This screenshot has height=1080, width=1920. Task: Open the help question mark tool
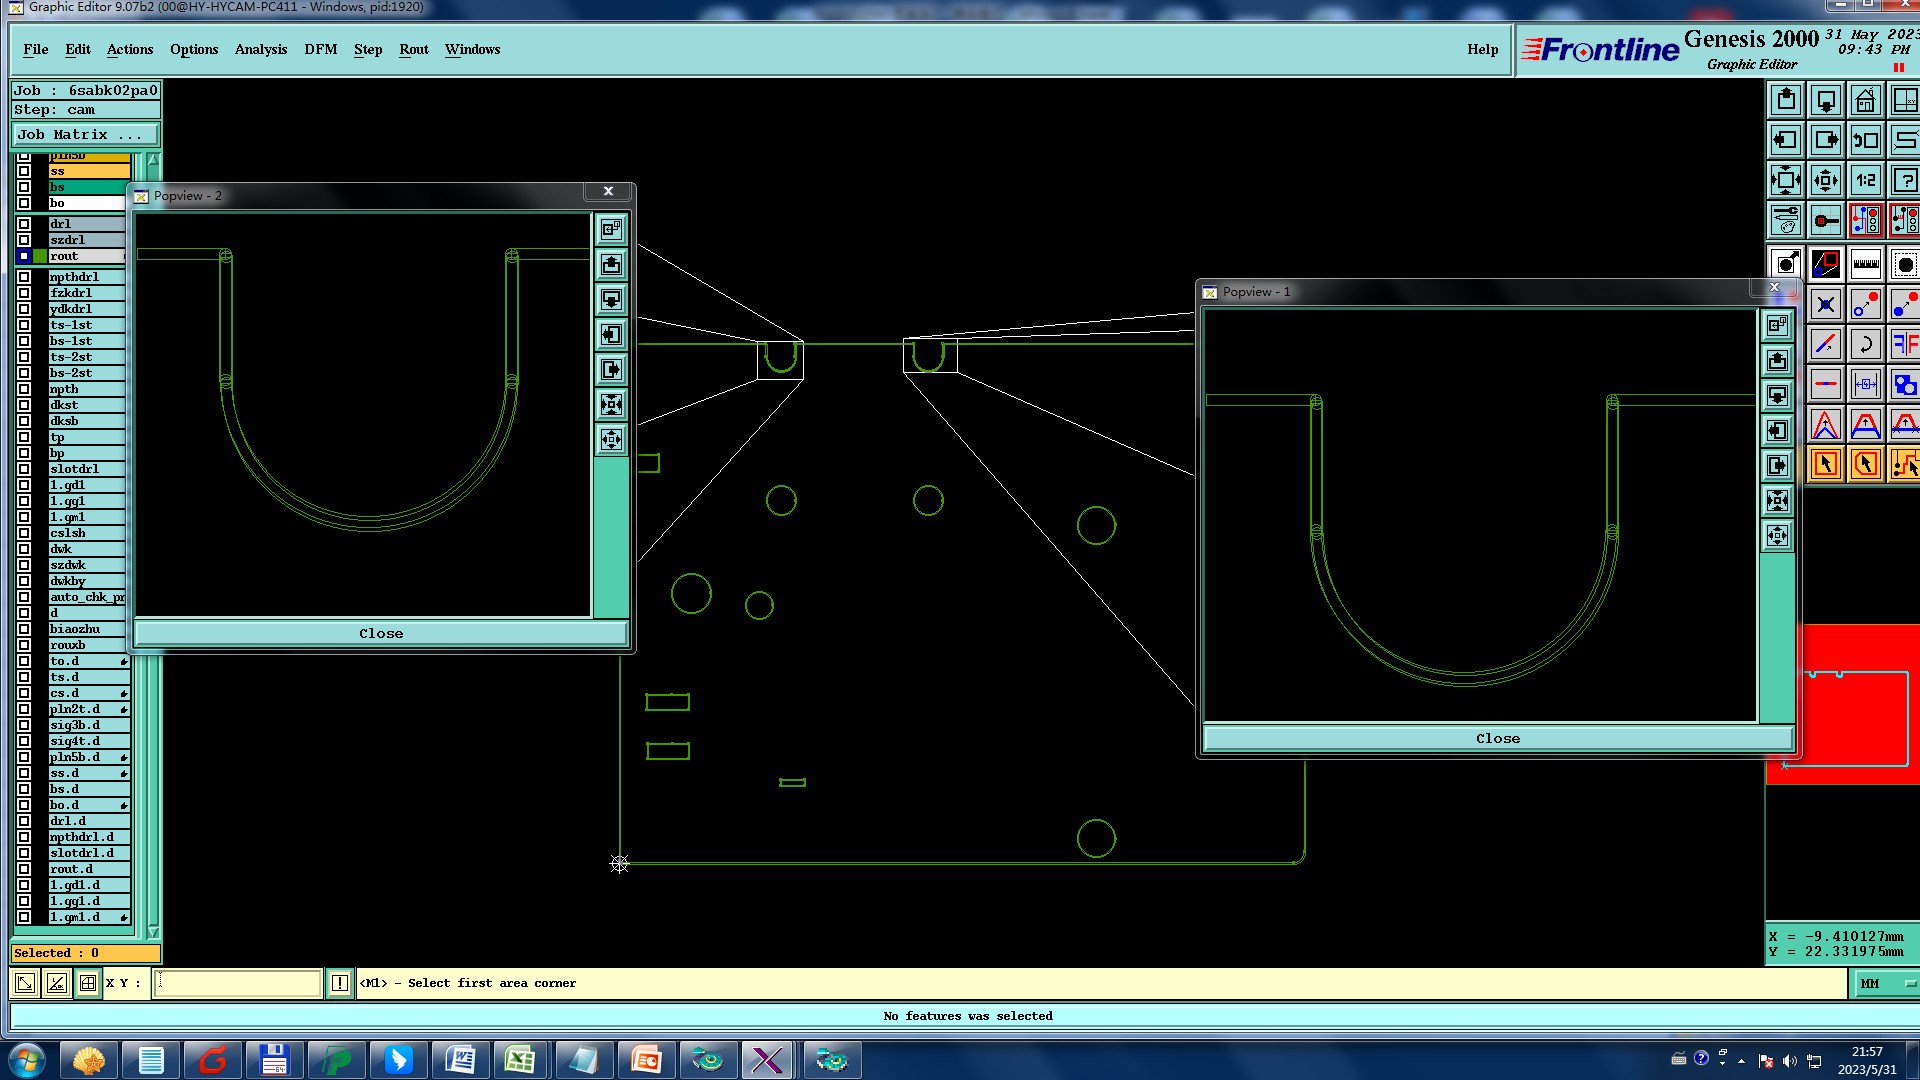click(1905, 181)
